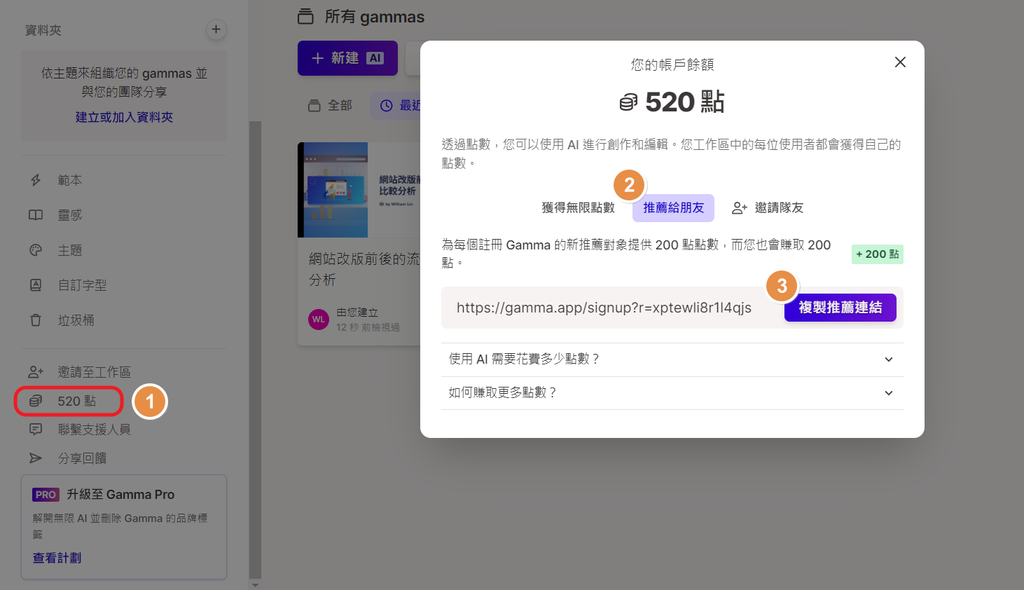Open the 網站改版 gamma thumbnail
The width and height of the screenshot is (1024, 590).
tap(359, 190)
